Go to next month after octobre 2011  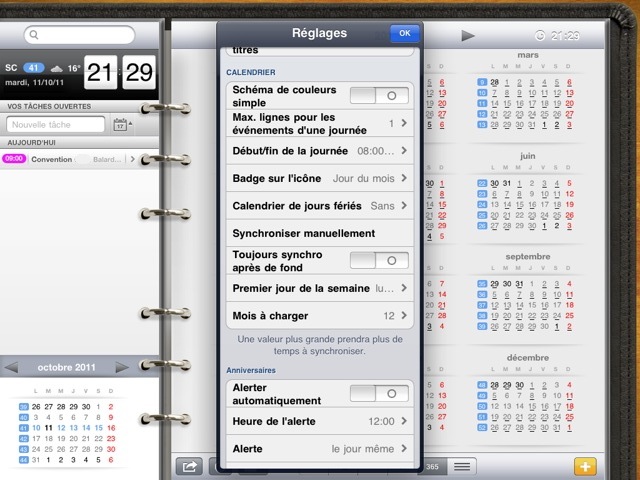click(123, 367)
